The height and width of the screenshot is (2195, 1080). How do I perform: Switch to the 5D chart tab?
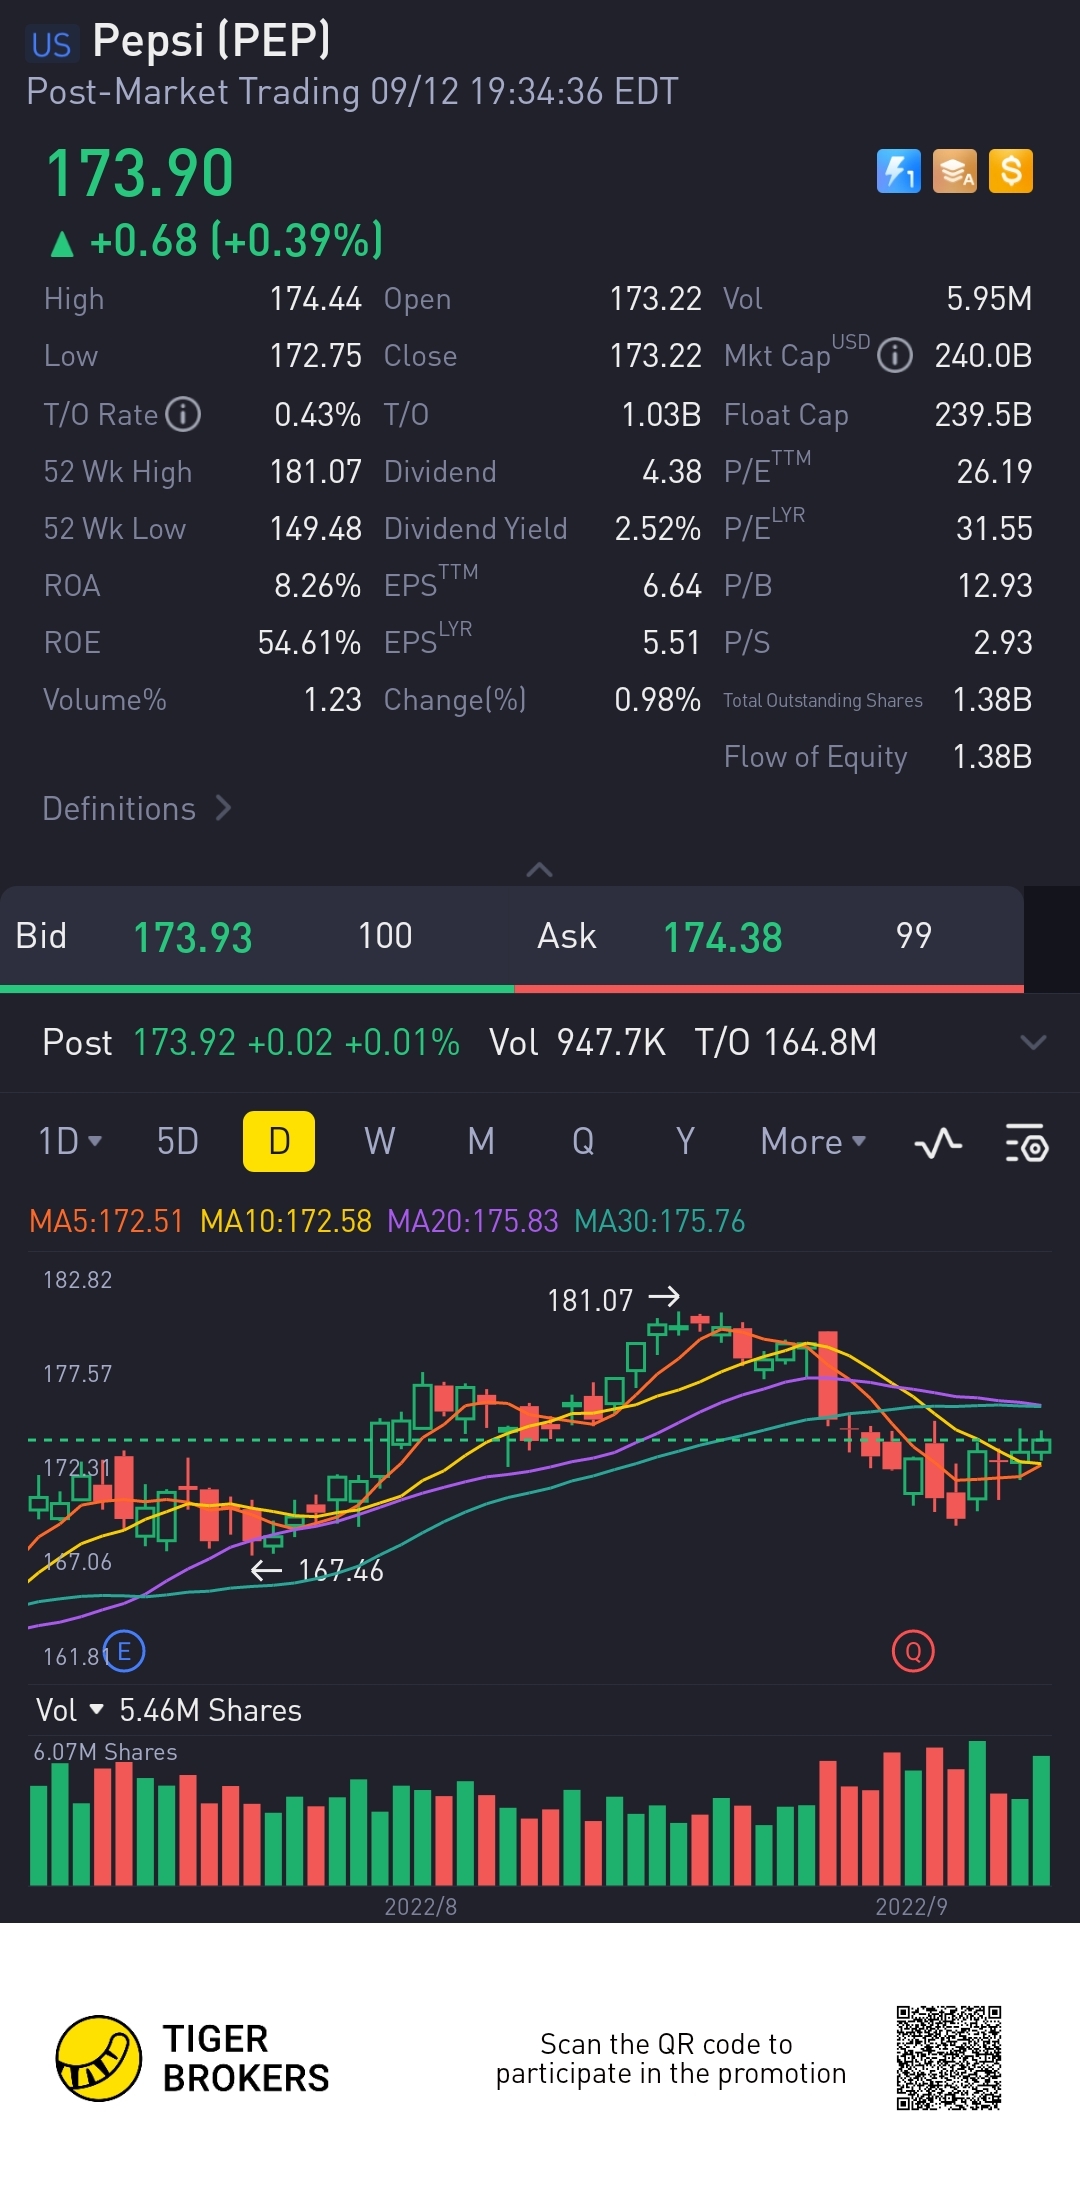(x=178, y=1141)
